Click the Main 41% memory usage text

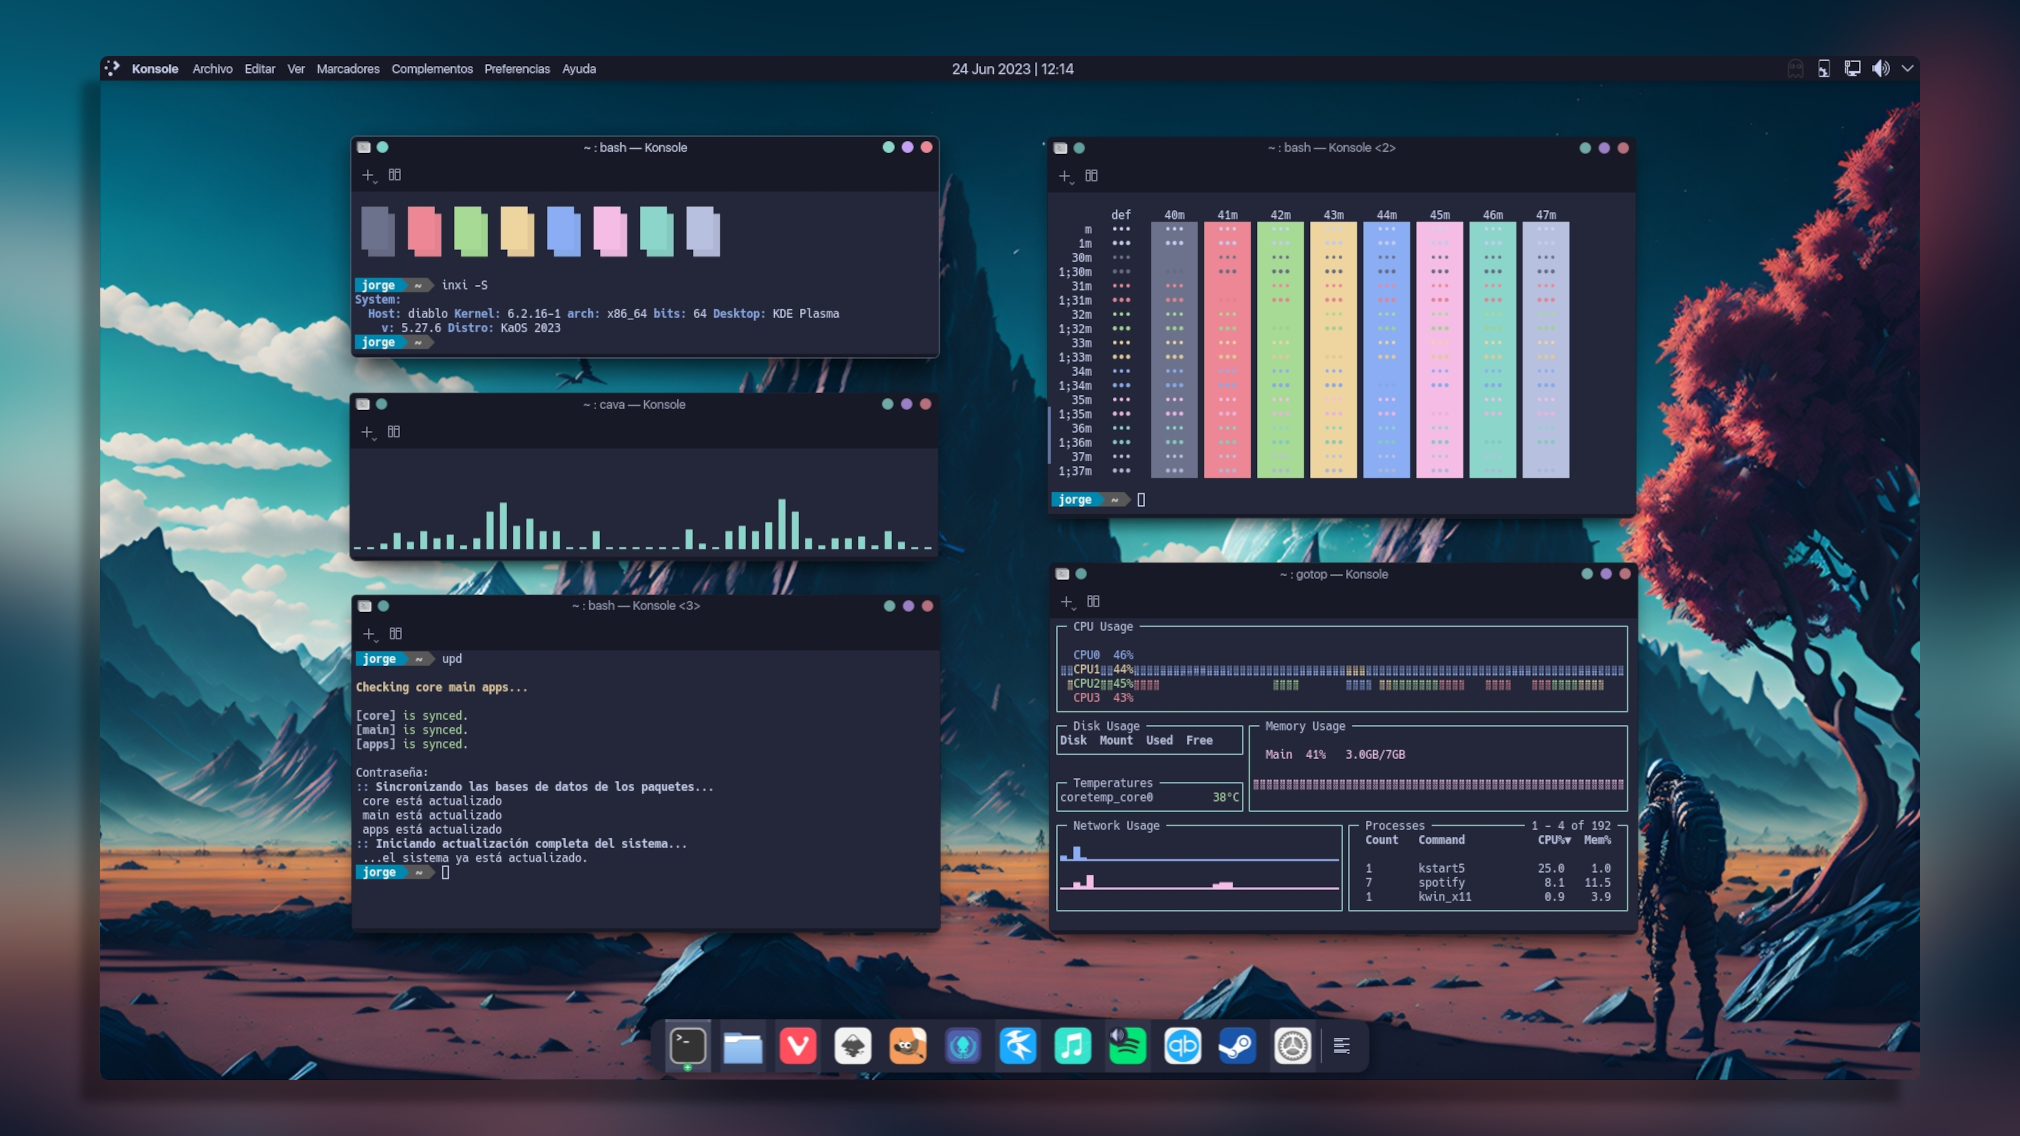point(1295,754)
